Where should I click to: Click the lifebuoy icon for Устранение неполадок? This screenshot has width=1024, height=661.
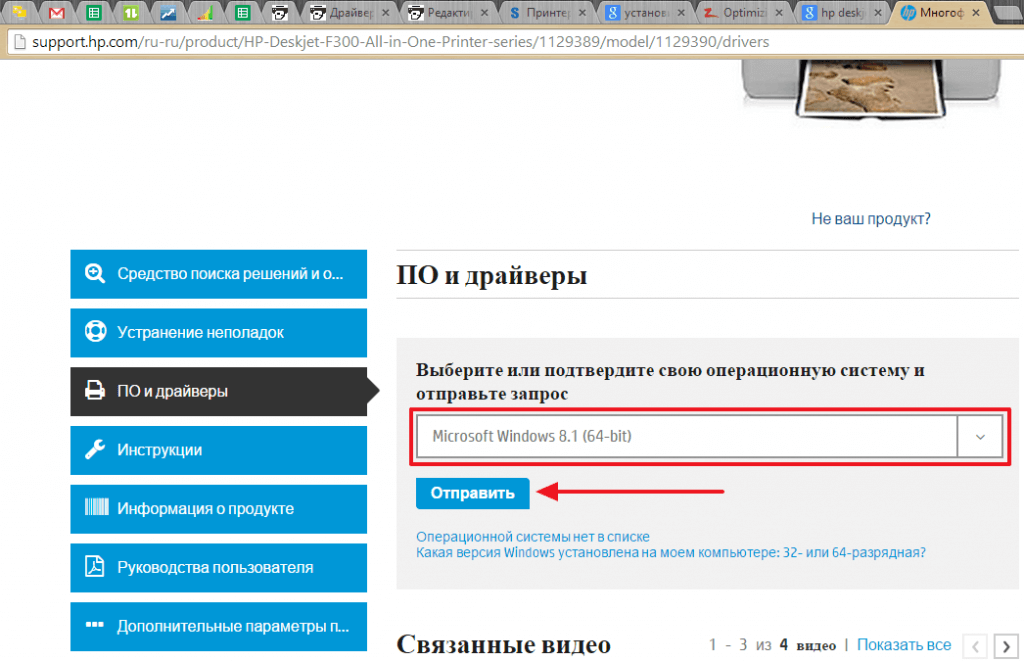click(x=95, y=332)
